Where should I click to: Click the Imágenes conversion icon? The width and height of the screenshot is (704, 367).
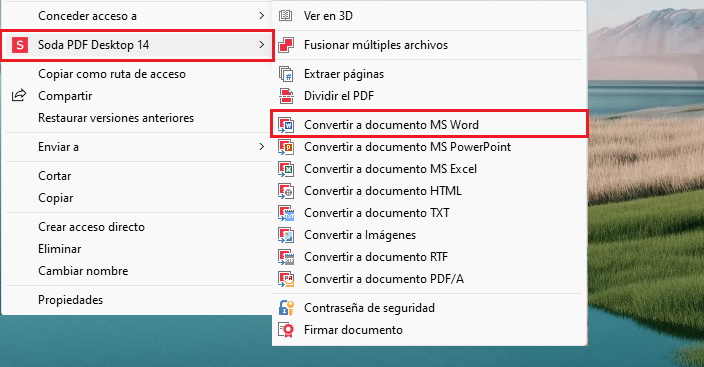[286, 235]
